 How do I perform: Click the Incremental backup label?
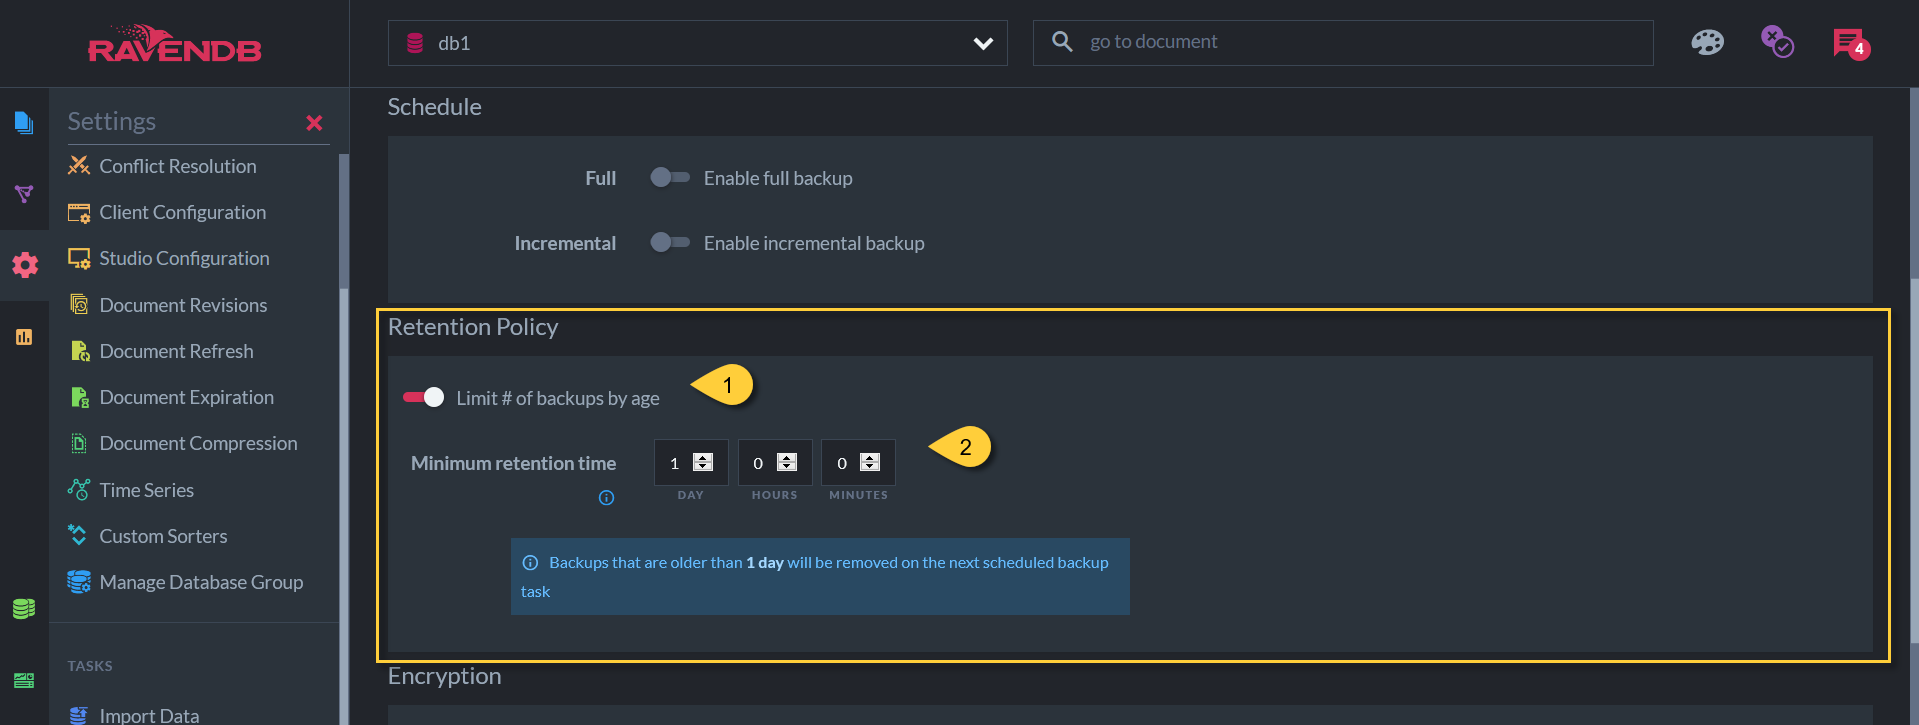tap(565, 243)
